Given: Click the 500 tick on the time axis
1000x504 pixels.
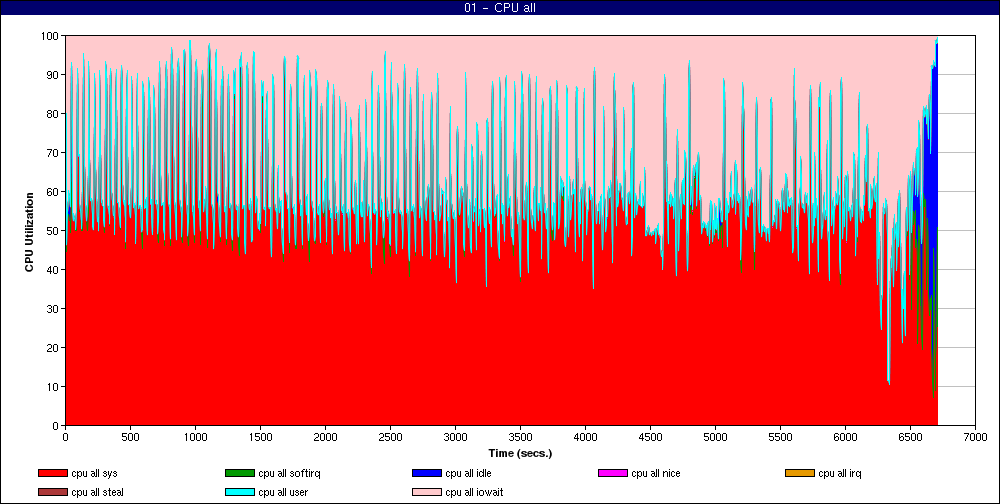Looking at the screenshot, I should point(131,438).
